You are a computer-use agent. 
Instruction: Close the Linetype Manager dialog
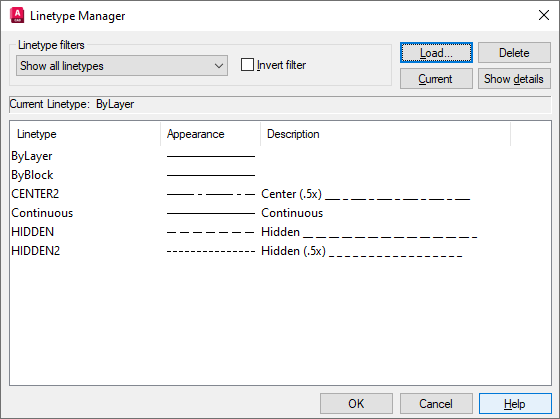[544, 15]
